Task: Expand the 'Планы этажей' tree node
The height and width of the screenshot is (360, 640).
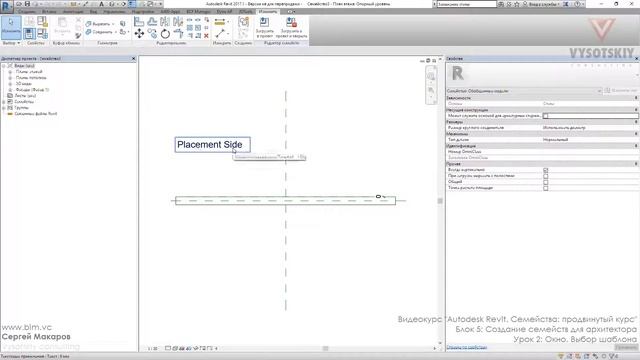Action: coord(10,72)
